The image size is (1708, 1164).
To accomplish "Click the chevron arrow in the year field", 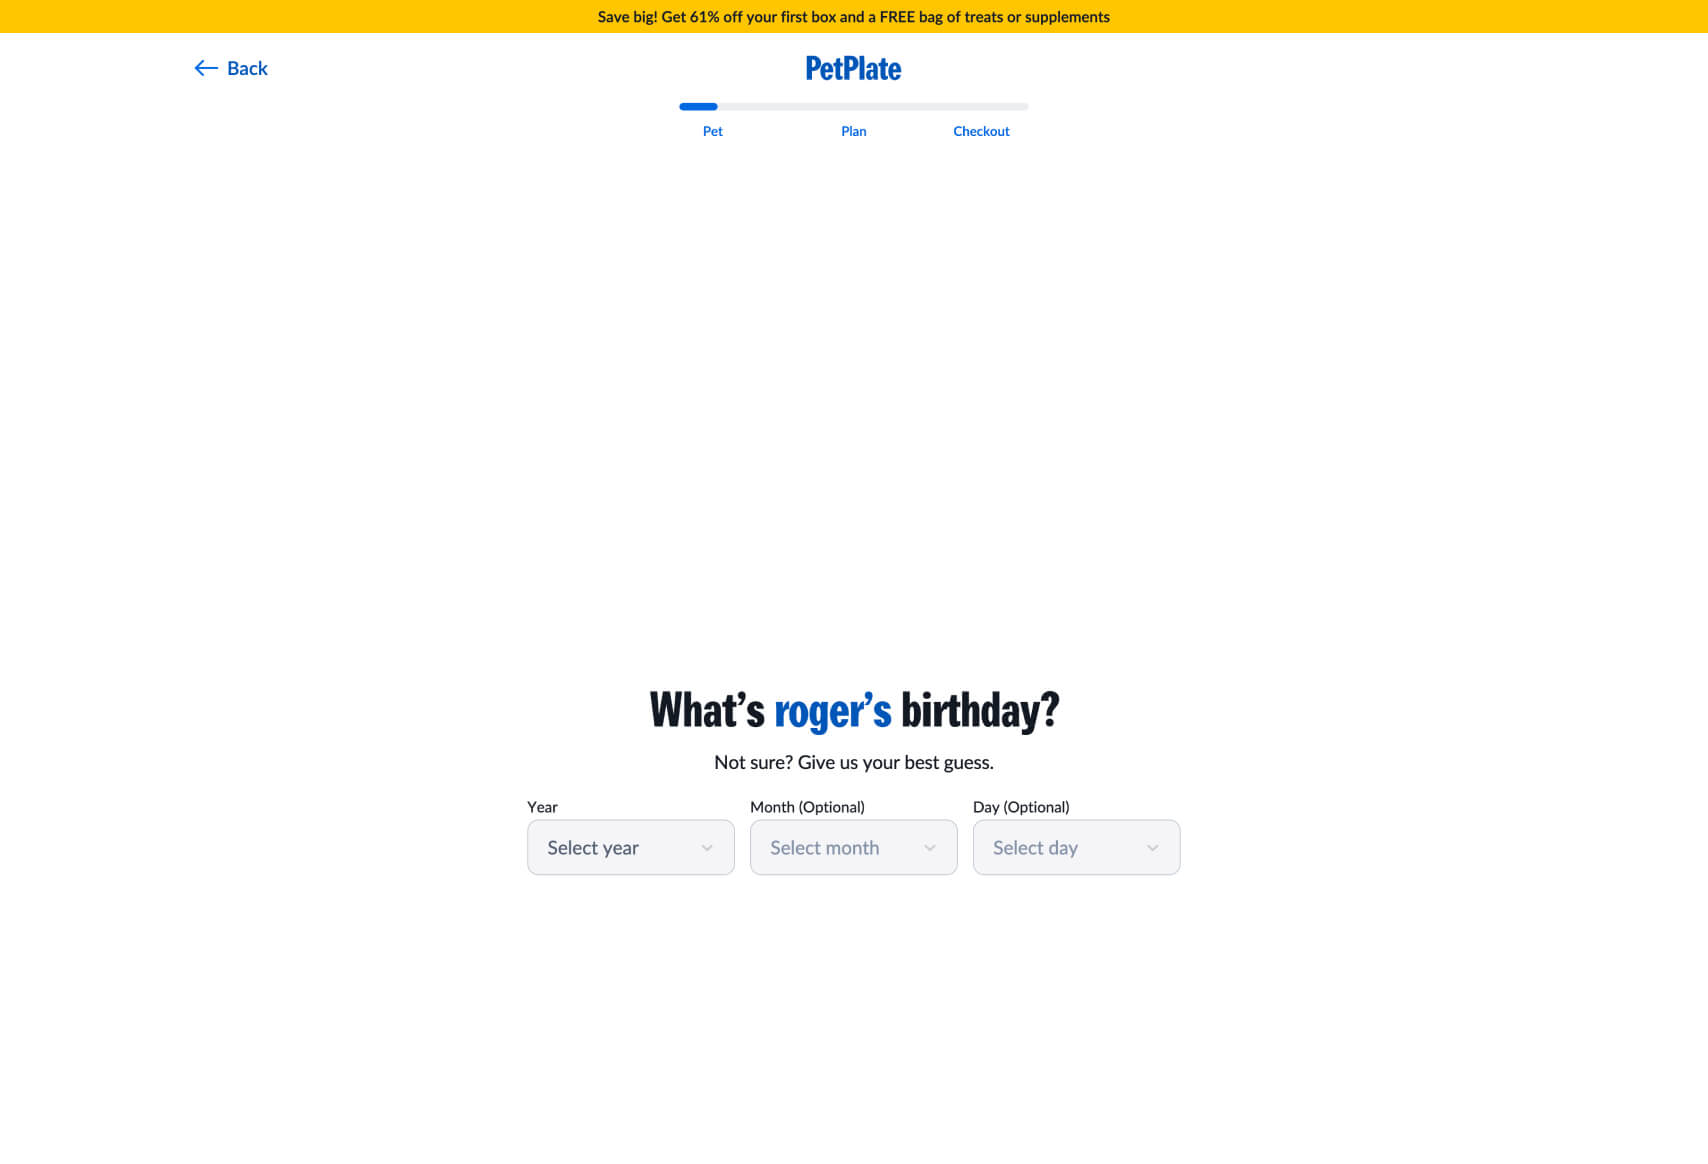I will coord(707,848).
